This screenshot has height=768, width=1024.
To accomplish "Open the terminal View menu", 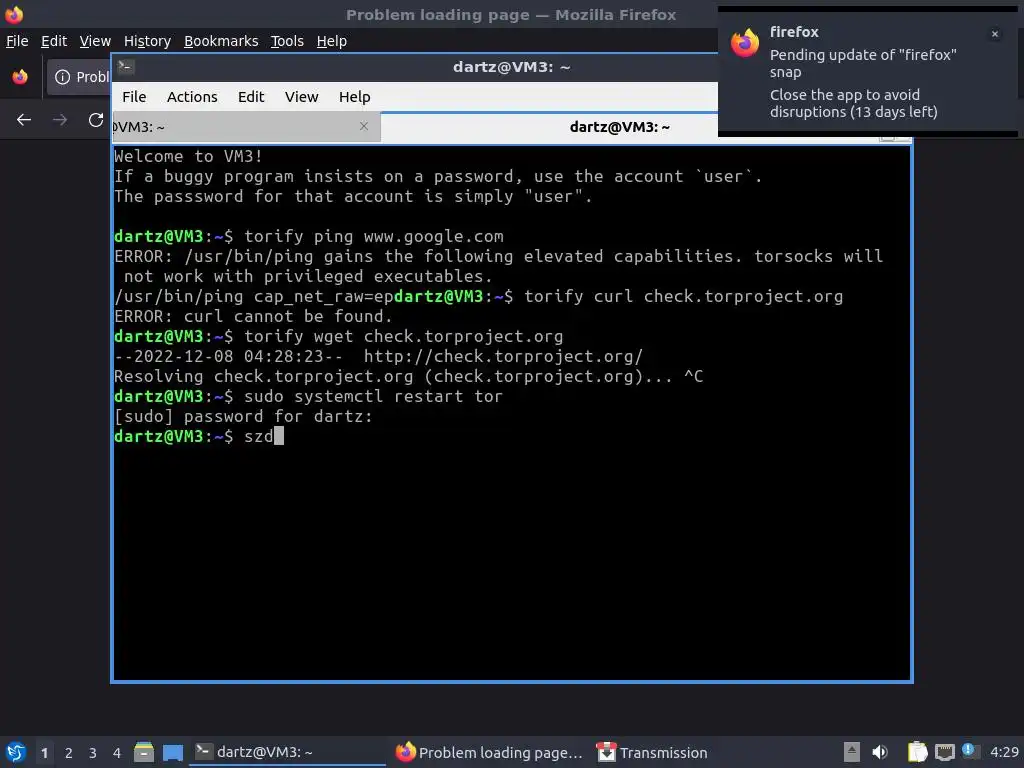I will pos(301,97).
